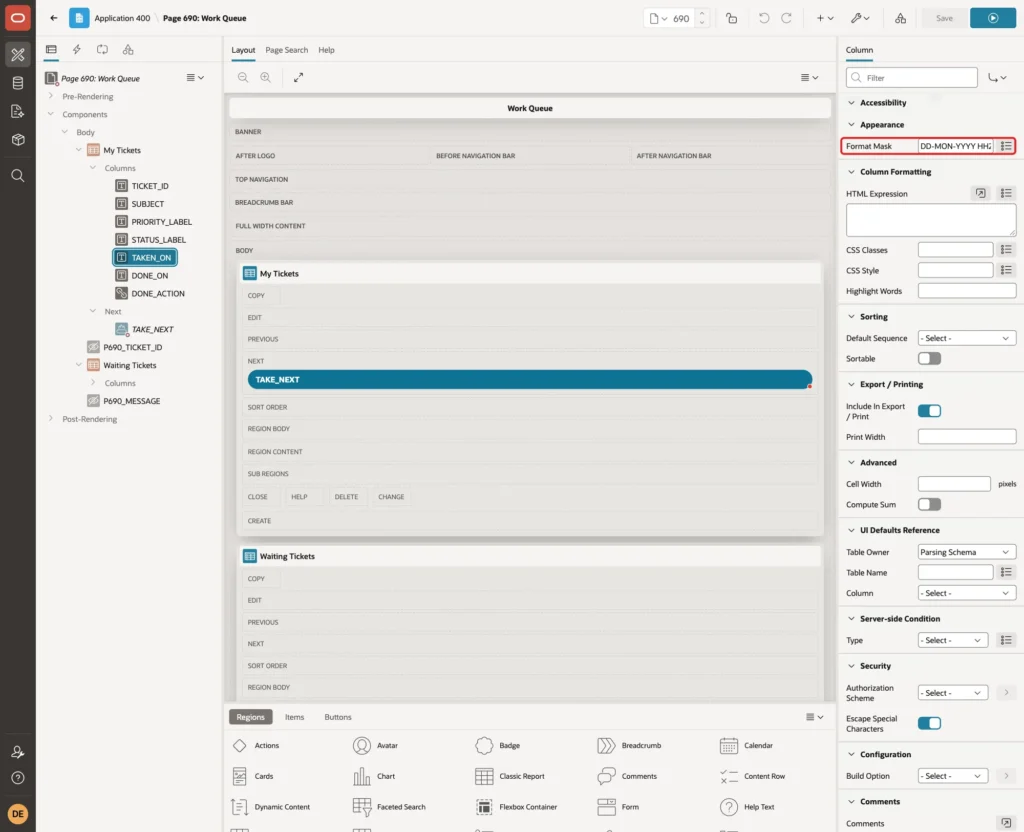The width and height of the screenshot is (1024, 832).
Task: Click the lock page icon
Action: tap(731, 18)
